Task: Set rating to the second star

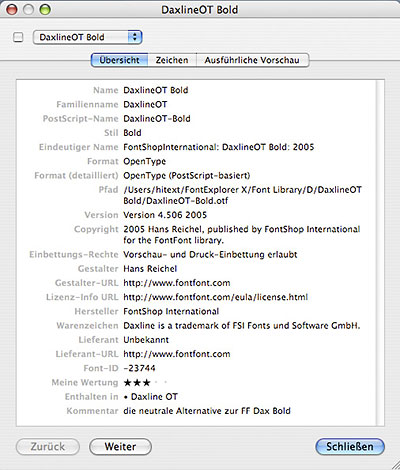Action: (x=137, y=383)
